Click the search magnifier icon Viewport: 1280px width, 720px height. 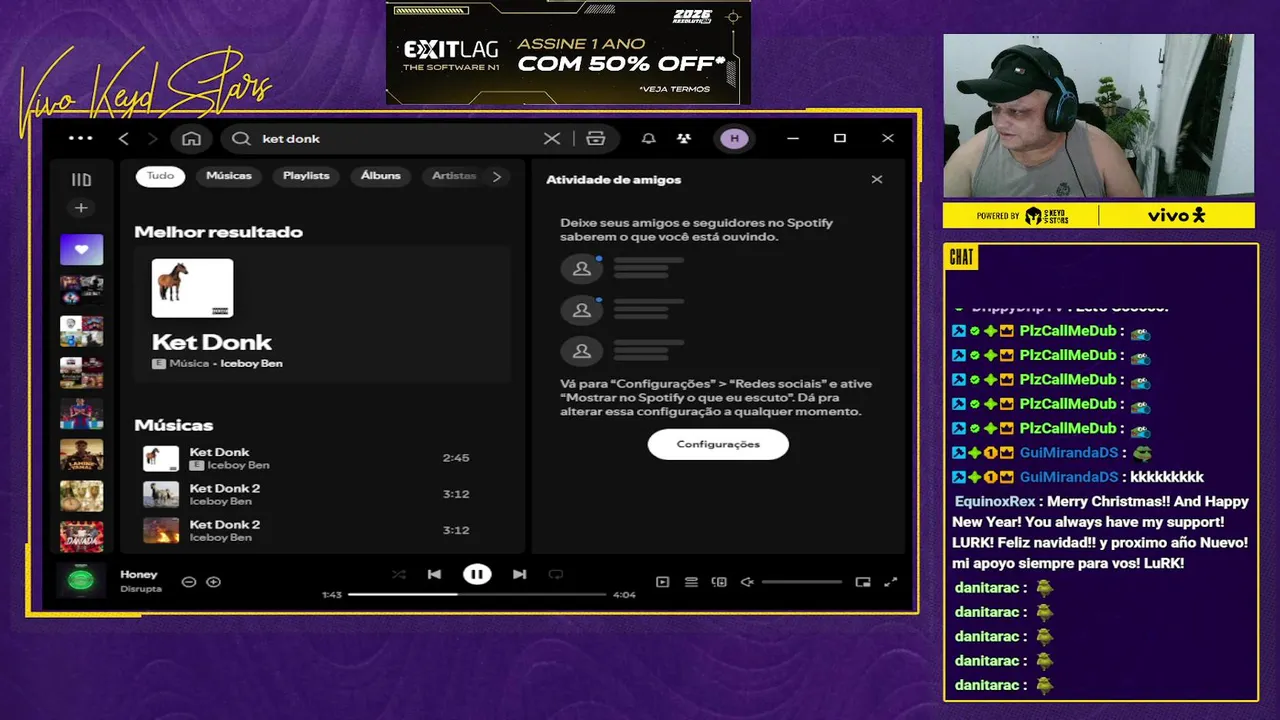tap(241, 139)
